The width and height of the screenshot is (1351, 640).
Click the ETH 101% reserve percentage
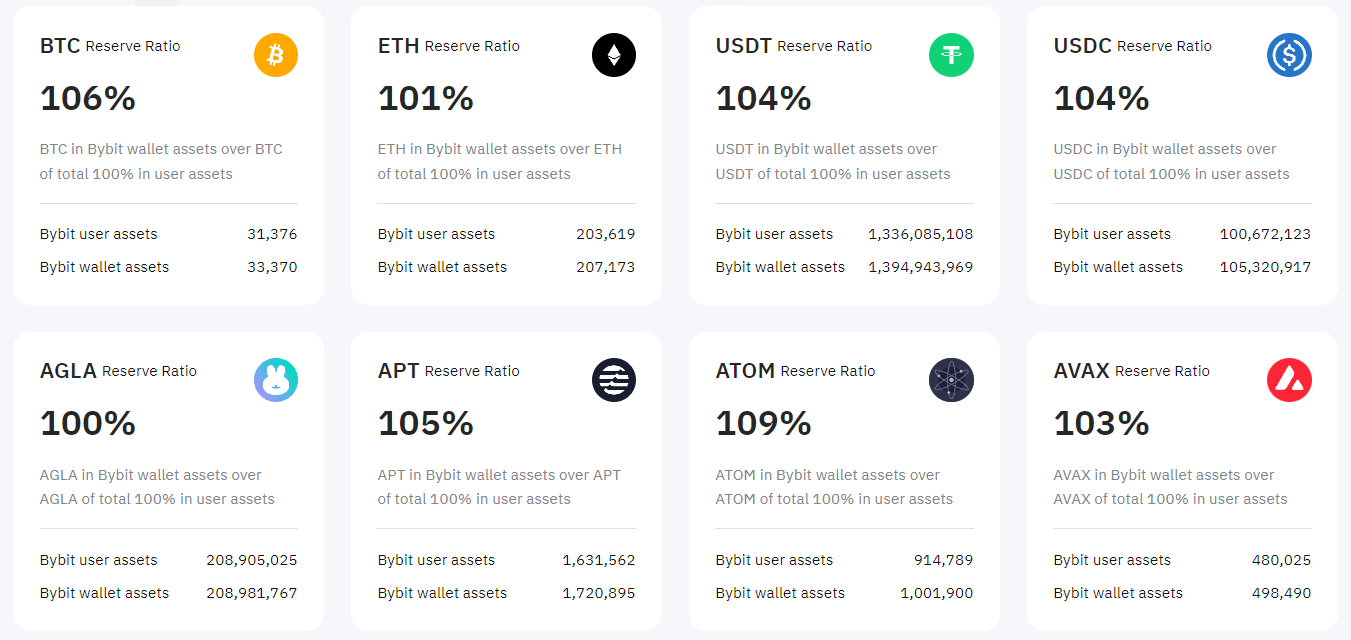pyautogui.click(x=426, y=98)
